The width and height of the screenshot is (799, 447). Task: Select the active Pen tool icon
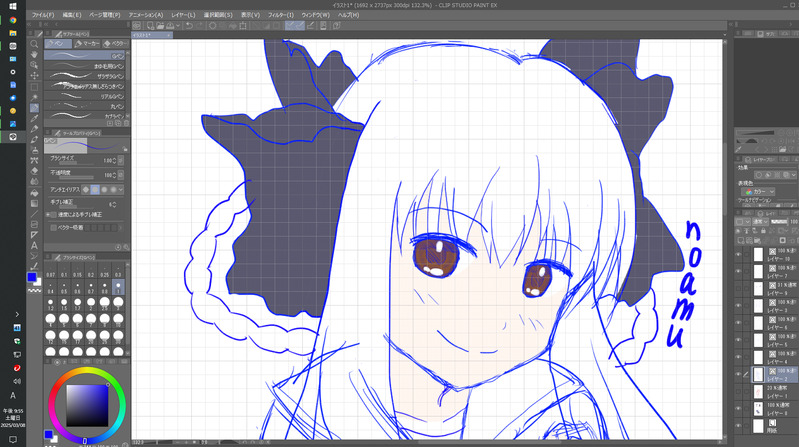pyautogui.click(x=34, y=108)
